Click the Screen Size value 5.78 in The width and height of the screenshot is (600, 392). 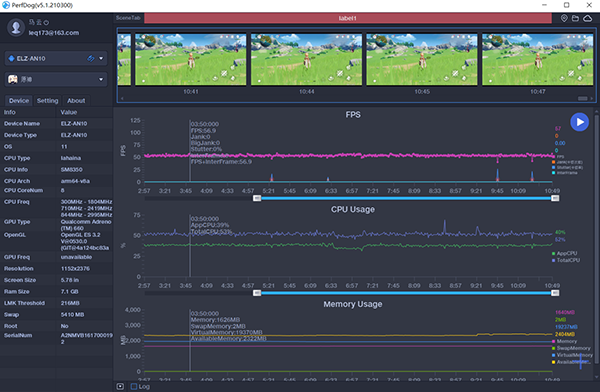point(70,280)
